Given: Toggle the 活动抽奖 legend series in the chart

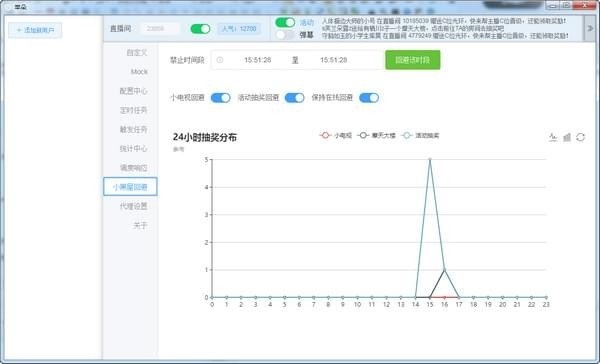Looking at the screenshot, I should 420,135.
